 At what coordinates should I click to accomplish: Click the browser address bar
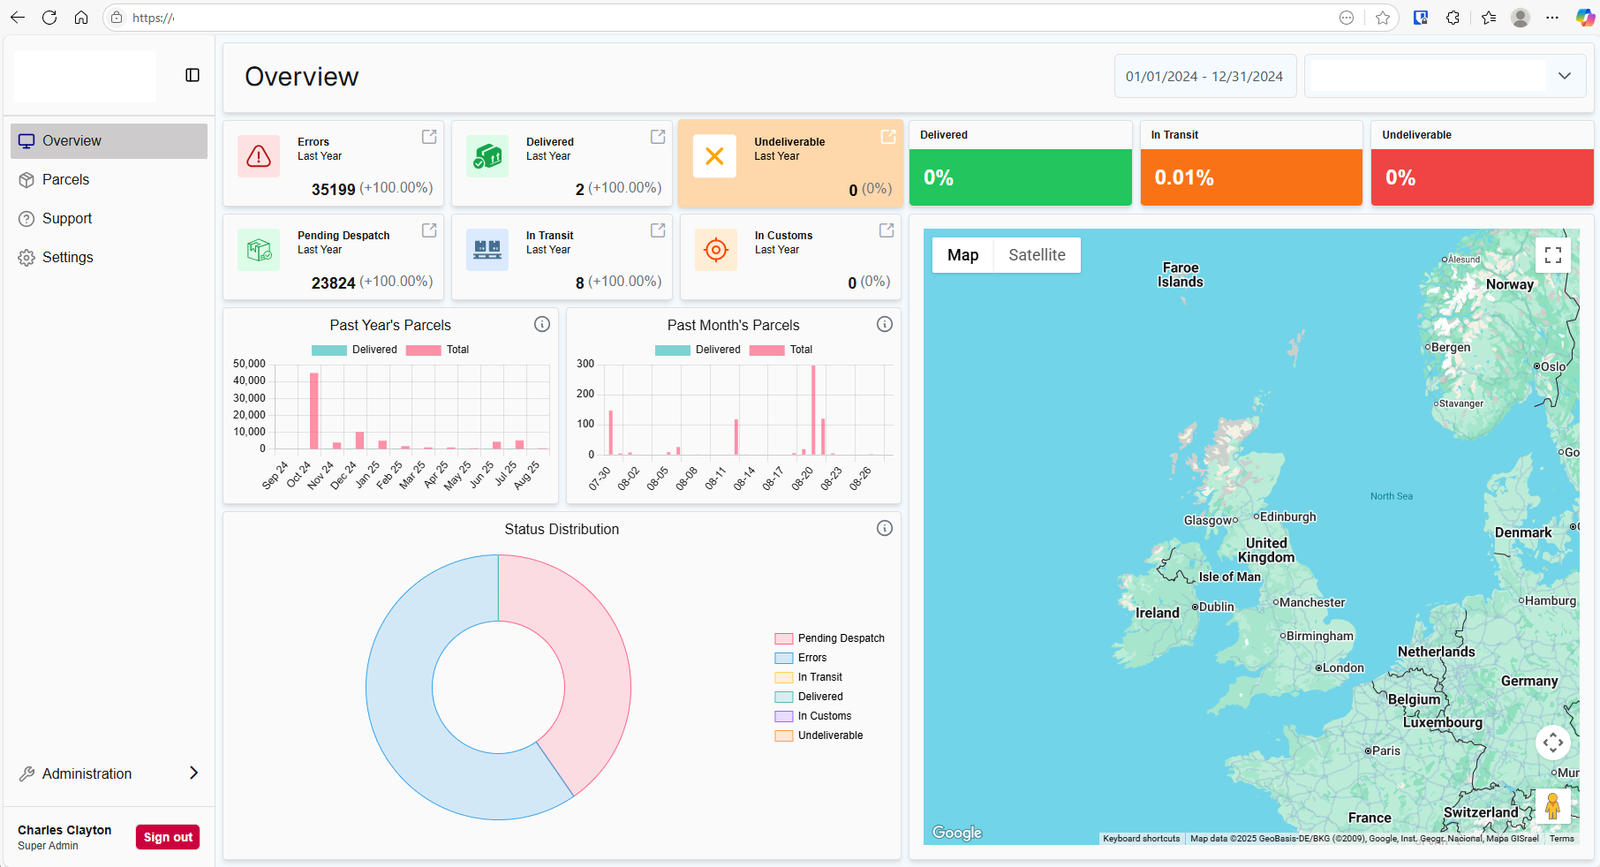[x=700, y=18]
